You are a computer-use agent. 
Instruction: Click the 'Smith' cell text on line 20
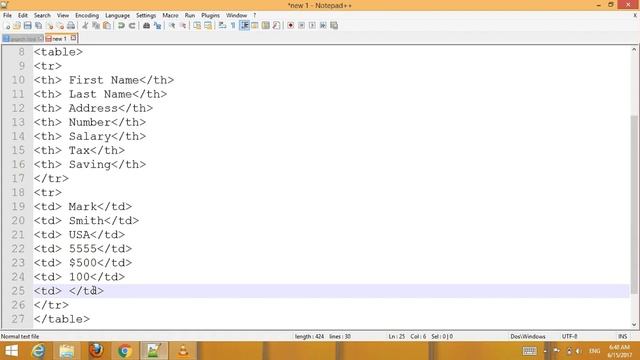86,221
